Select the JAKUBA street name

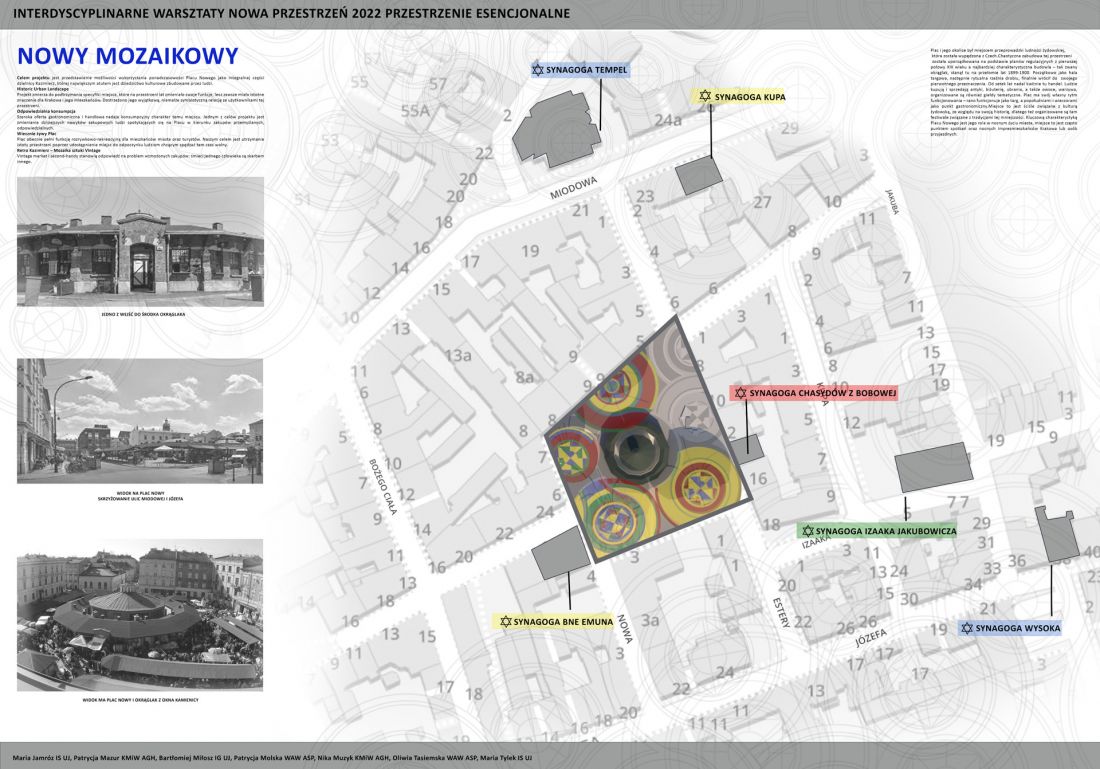(x=891, y=201)
